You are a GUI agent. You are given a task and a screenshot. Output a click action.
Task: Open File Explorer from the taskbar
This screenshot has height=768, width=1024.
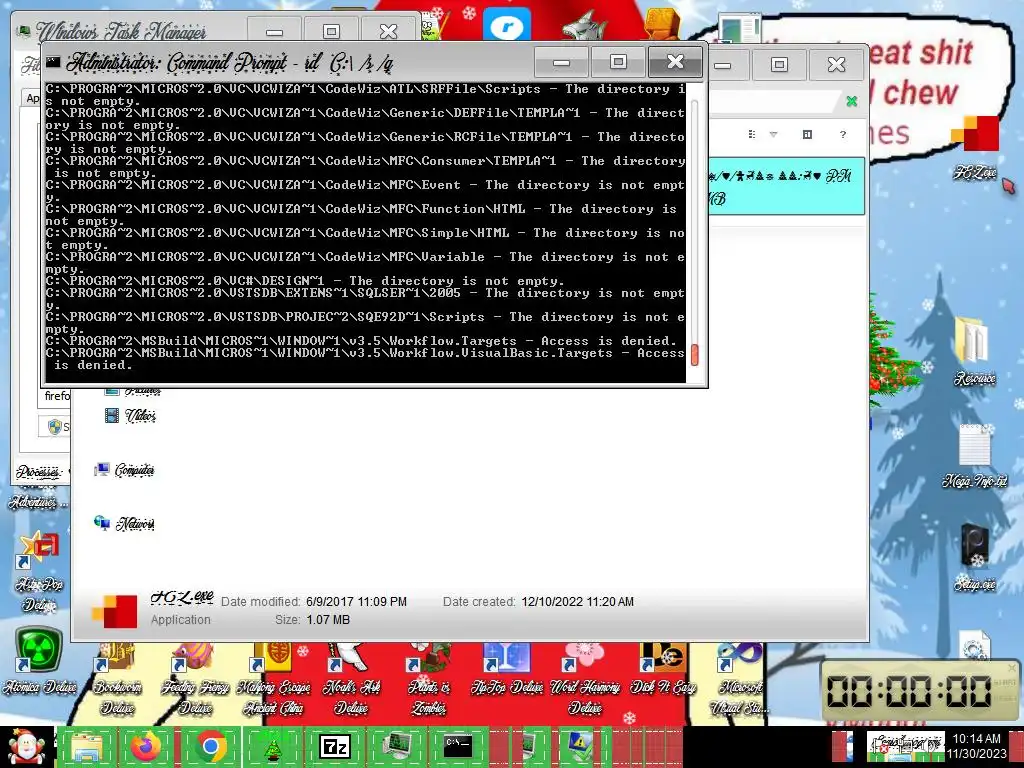[x=87, y=747]
